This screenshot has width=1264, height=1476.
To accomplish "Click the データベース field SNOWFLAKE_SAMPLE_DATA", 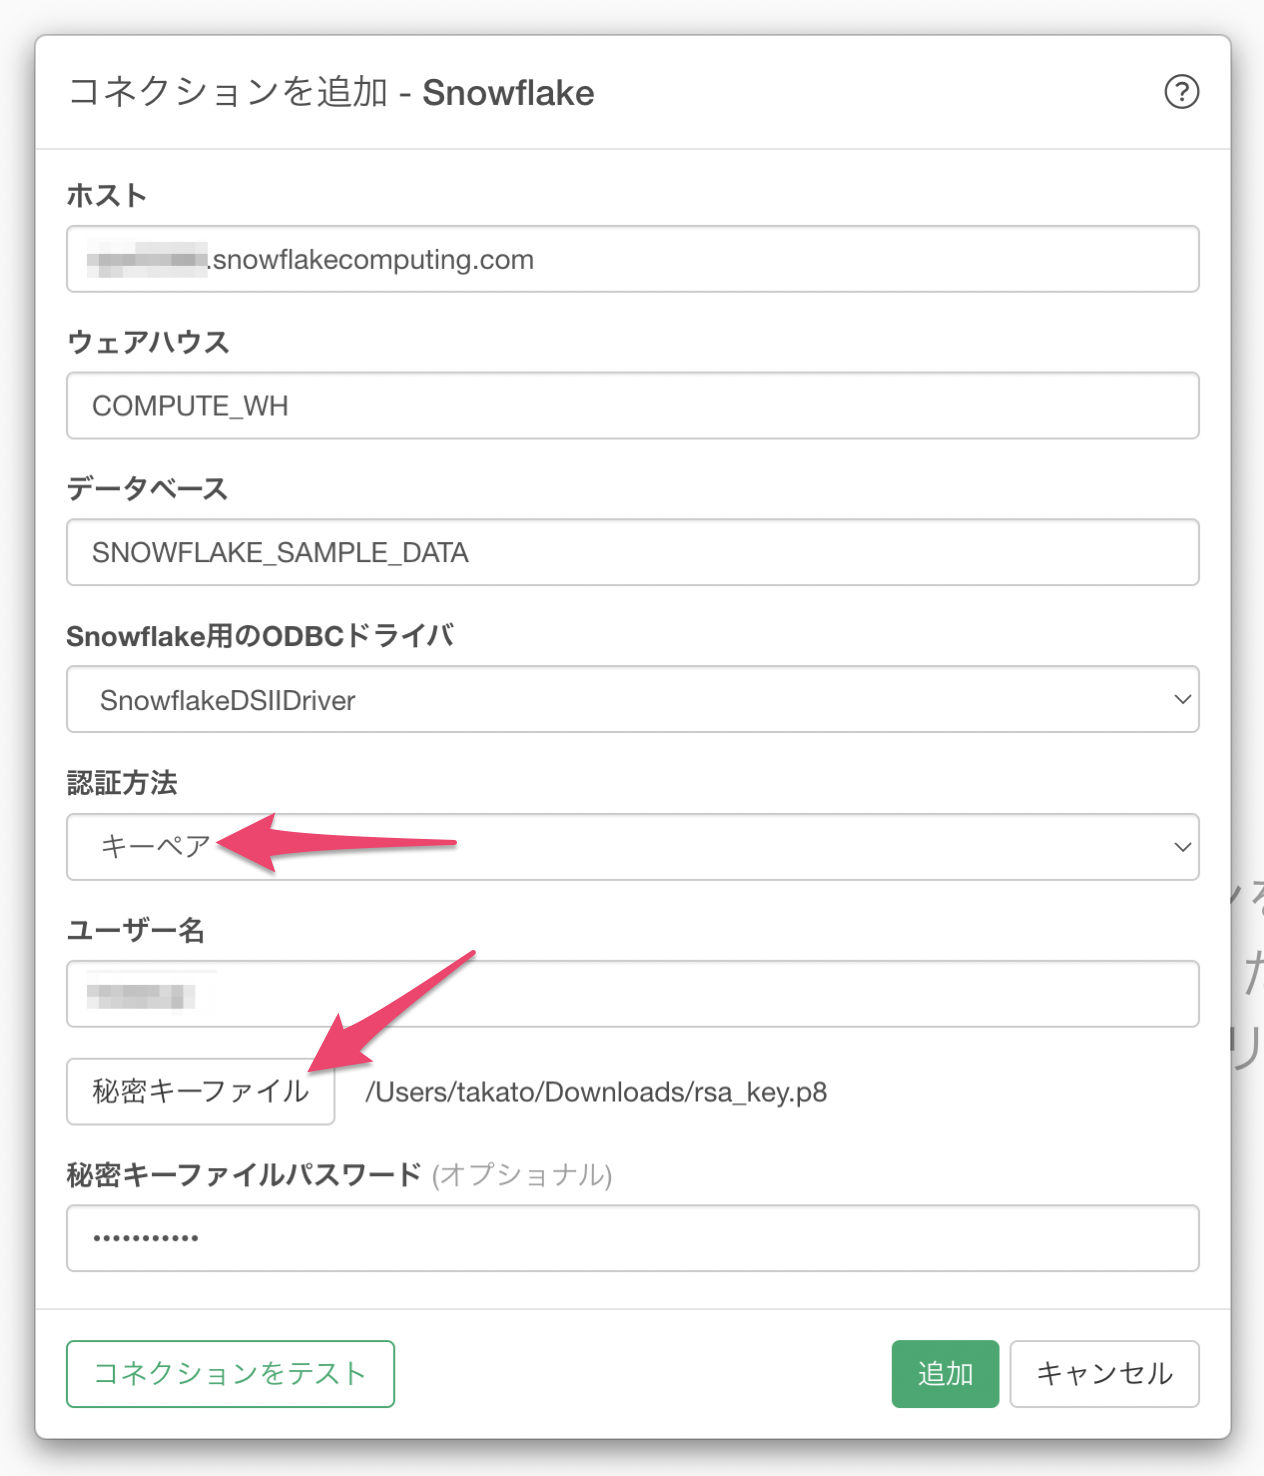I will click(x=632, y=552).
